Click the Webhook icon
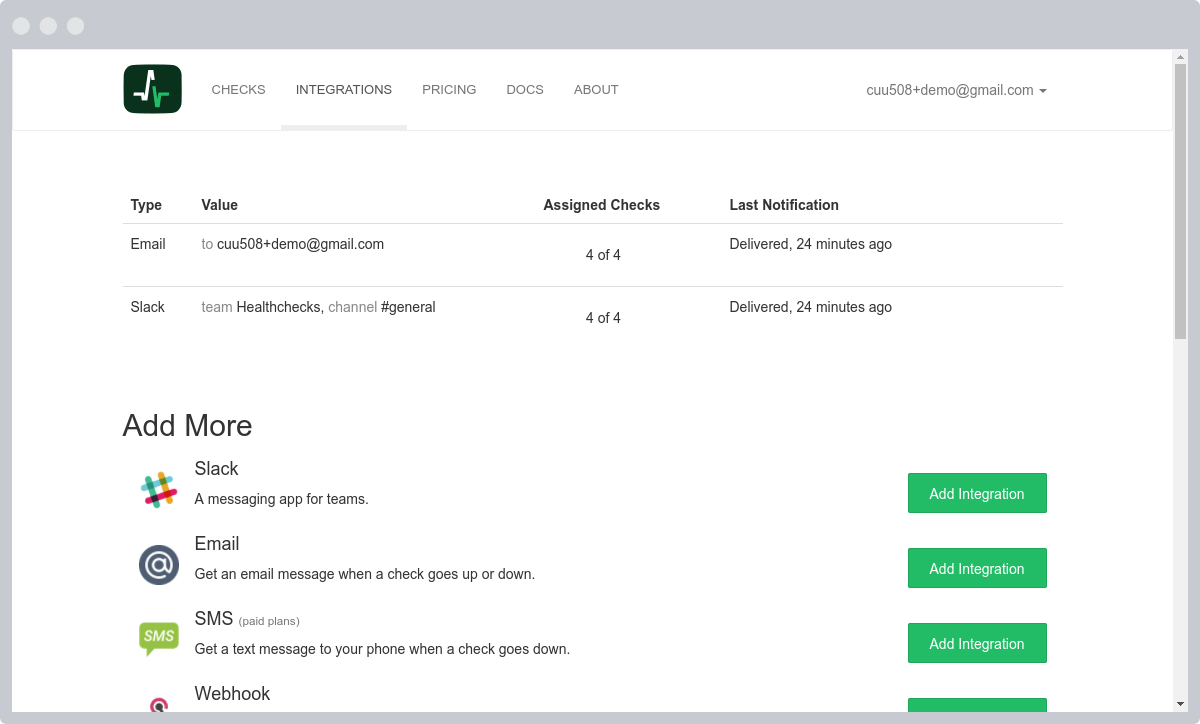 click(x=158, y=705)
